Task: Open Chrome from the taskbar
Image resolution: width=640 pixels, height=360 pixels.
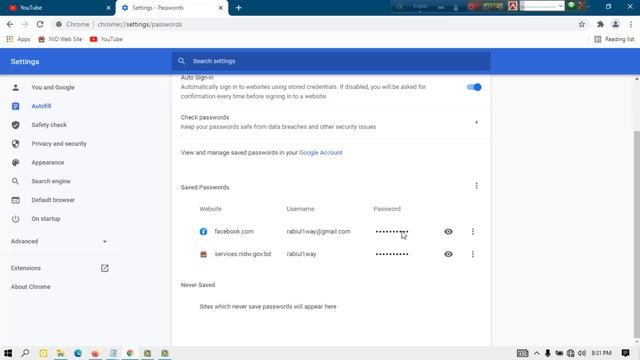Action: [130, 353]
